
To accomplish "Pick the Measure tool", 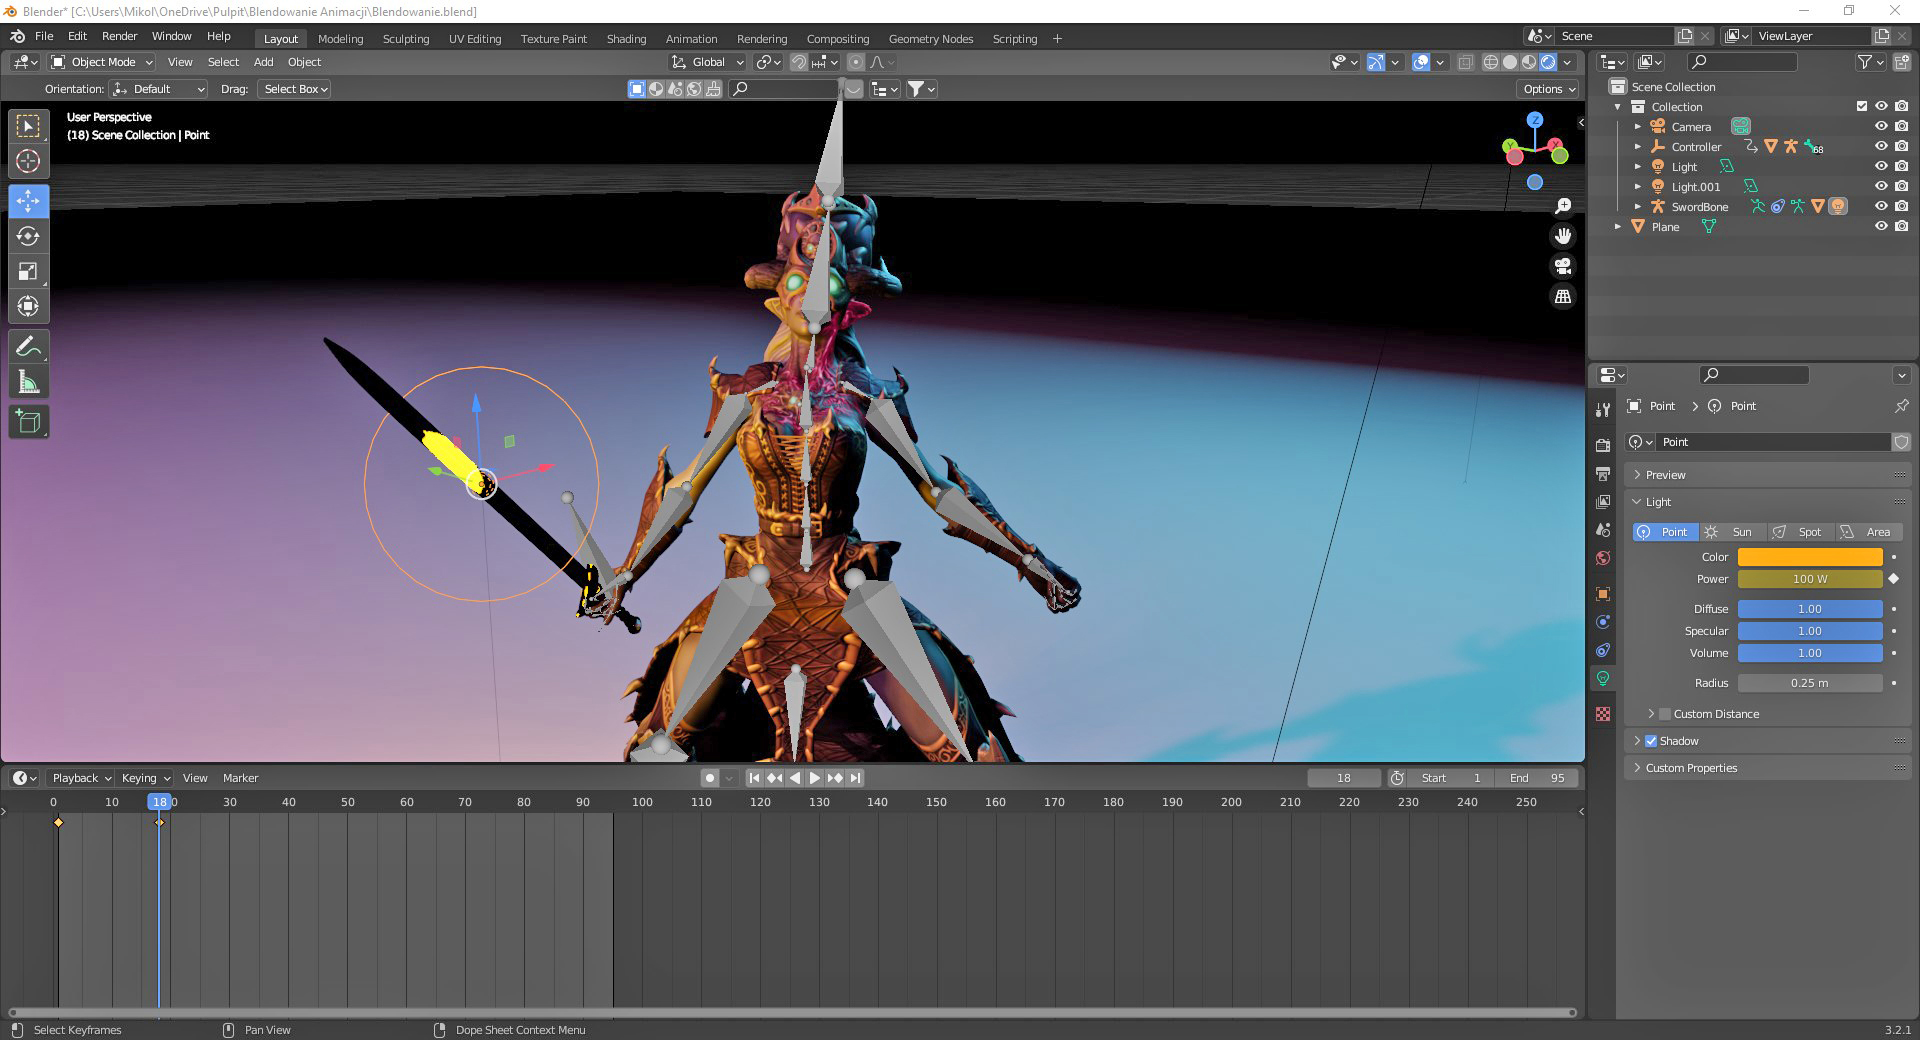I will coord(28,381).
